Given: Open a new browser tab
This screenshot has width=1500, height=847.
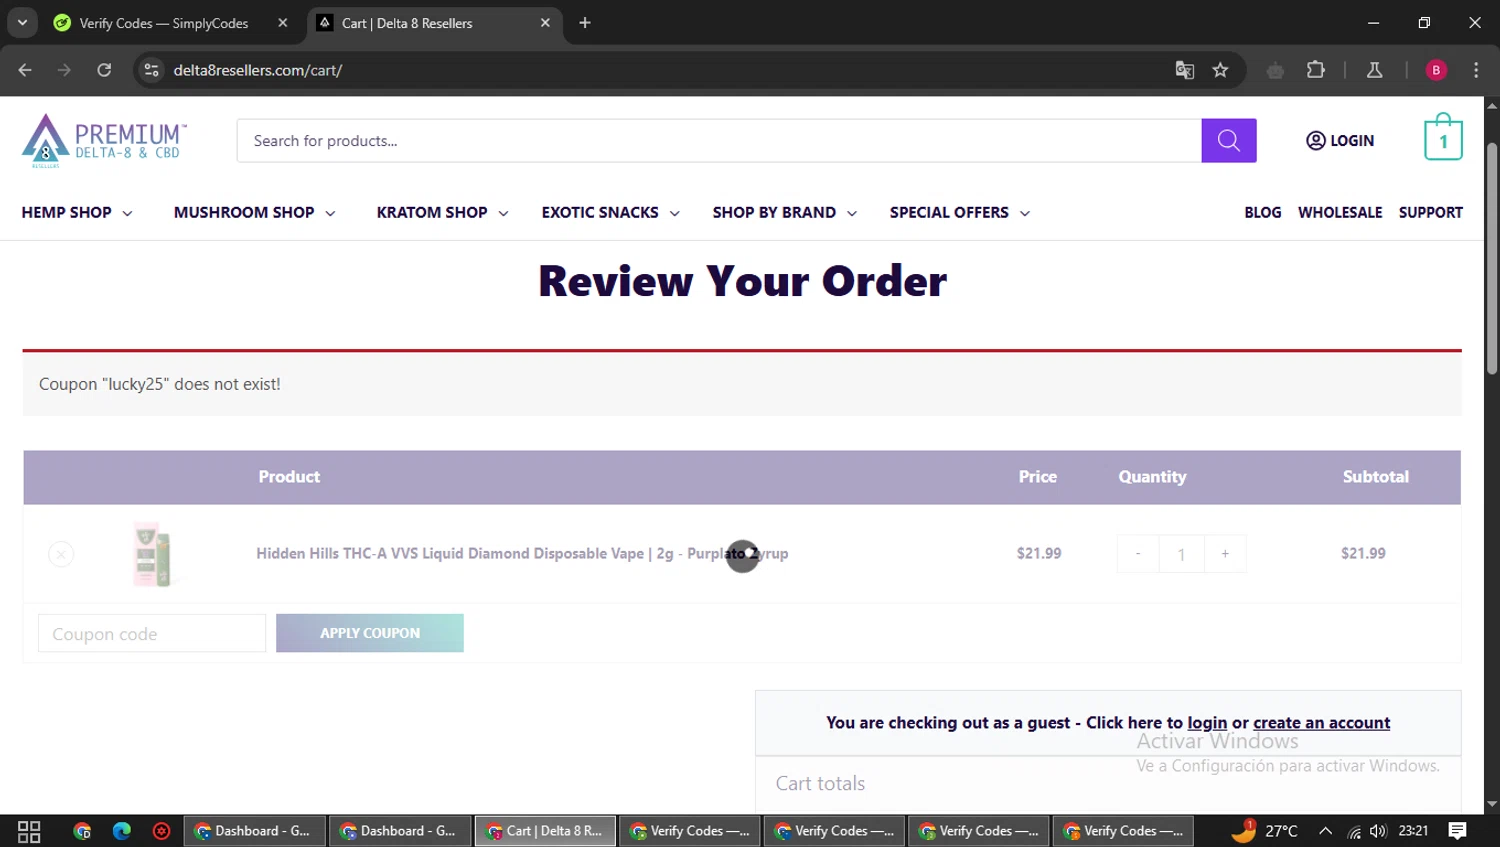Looking at the screenshot, I should (585, 23).
